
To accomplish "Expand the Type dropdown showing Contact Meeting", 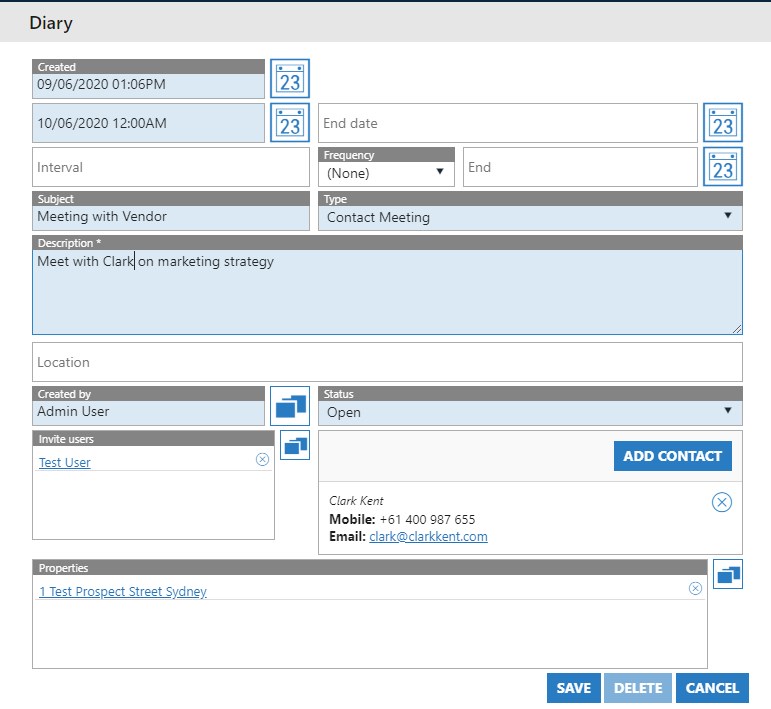I will [530, 217].
